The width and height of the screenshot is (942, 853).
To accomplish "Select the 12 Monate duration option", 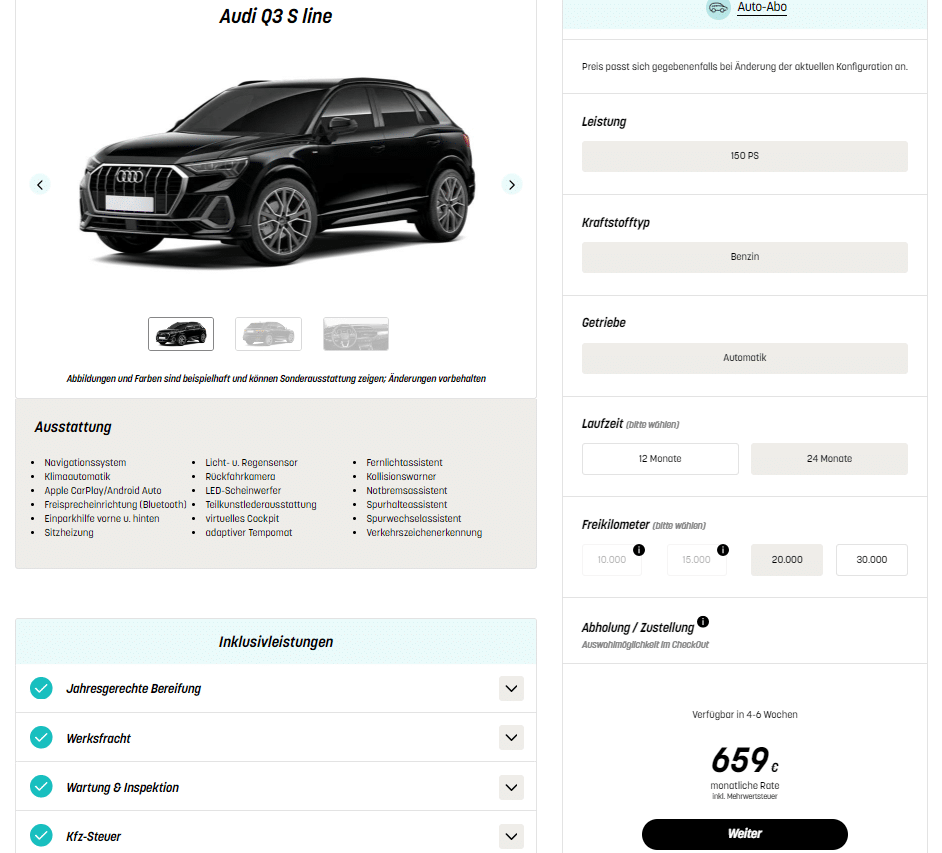I will (x=660, y=459).
